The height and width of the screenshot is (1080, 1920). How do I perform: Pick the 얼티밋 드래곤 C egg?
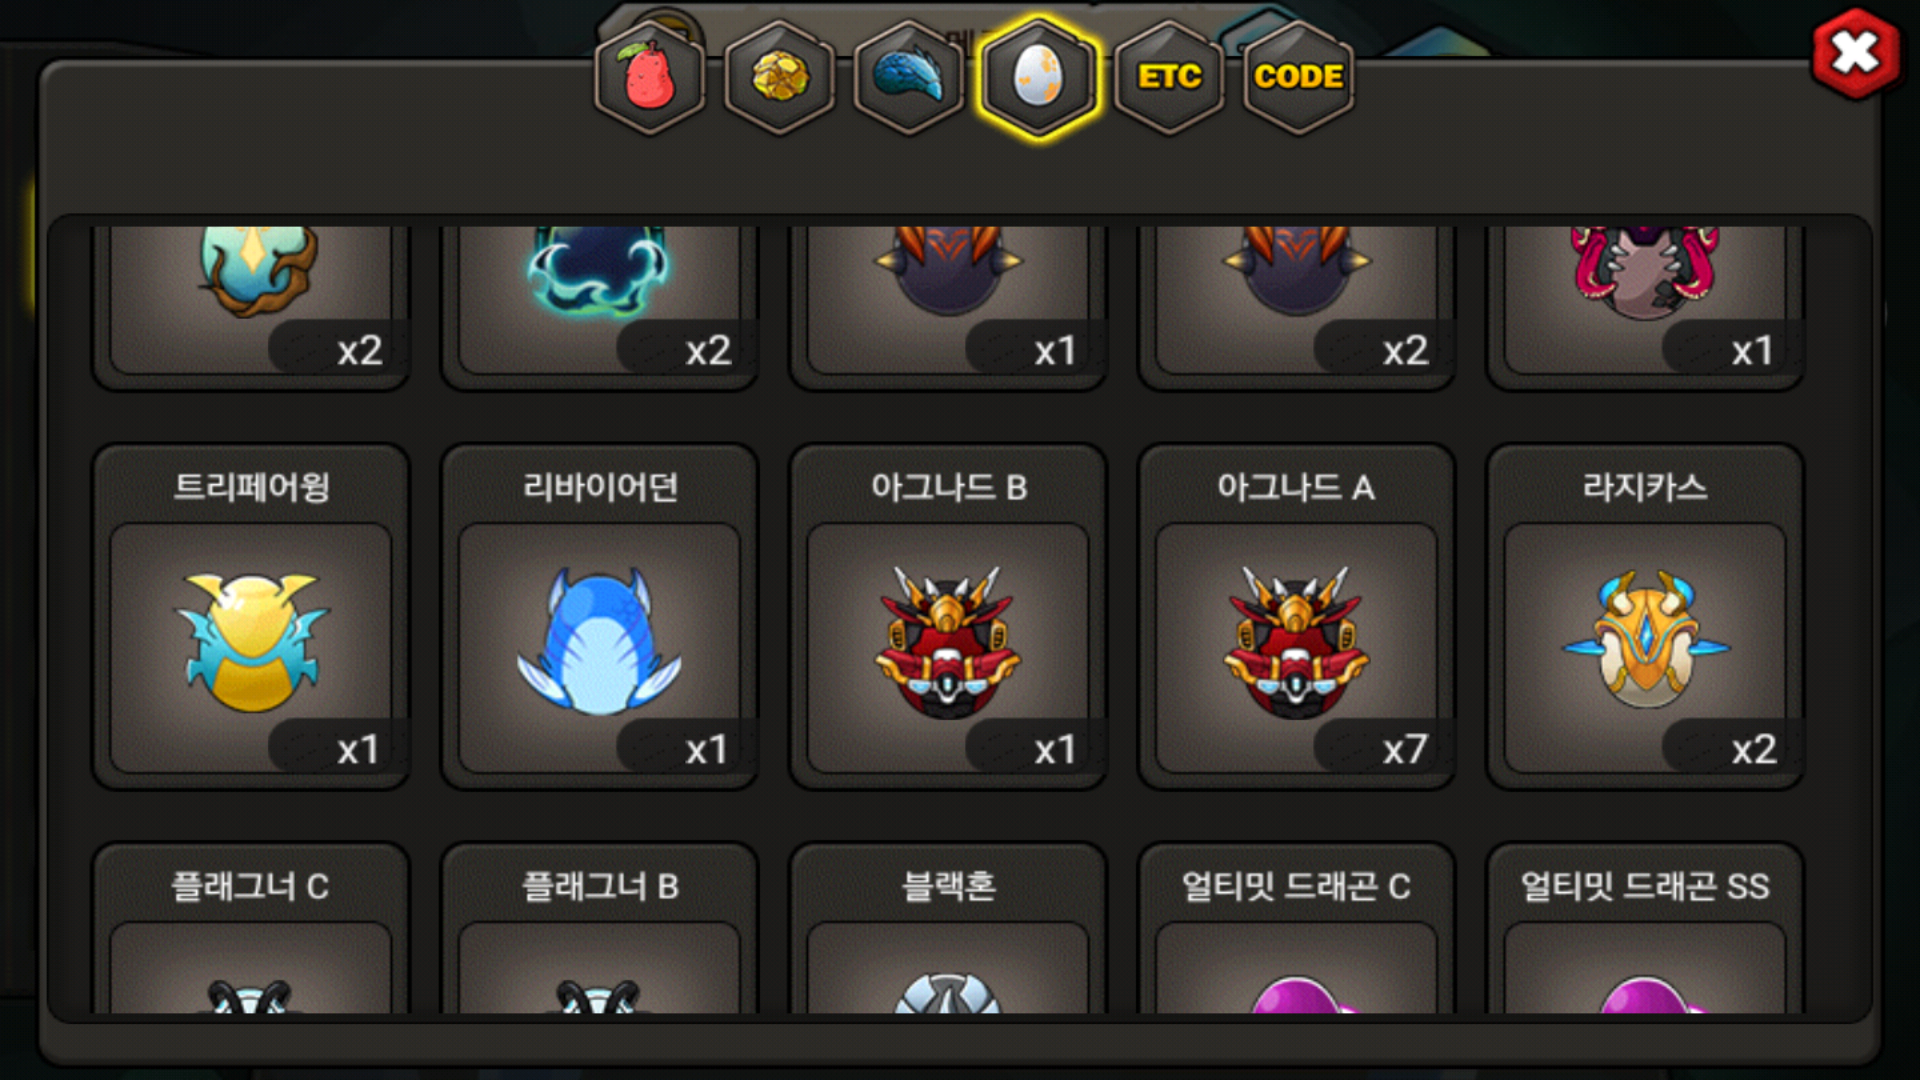coord(1297,928)
